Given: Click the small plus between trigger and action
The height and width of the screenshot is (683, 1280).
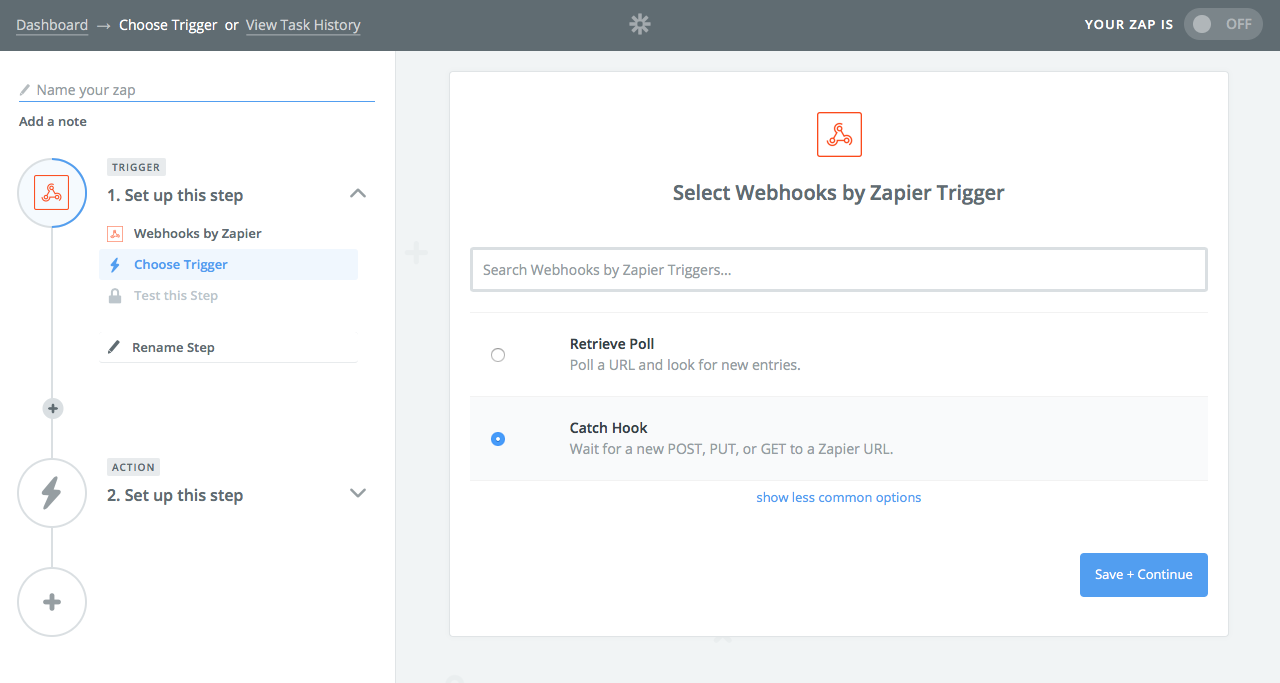Looking at the screenshot, I should (53, 408).
